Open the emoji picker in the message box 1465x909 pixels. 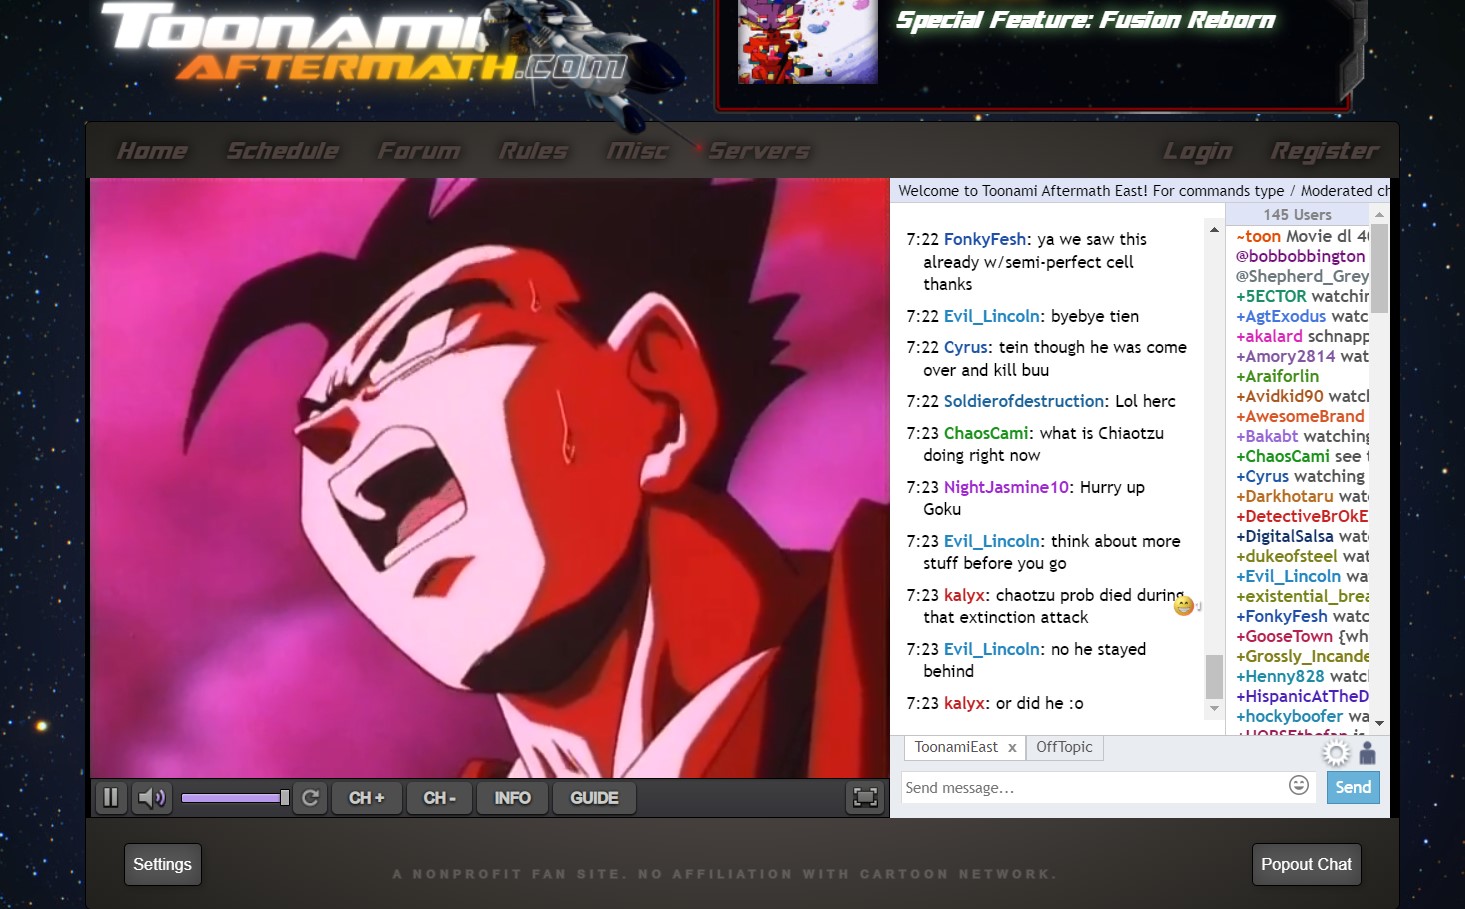[x=1299, y=786]
